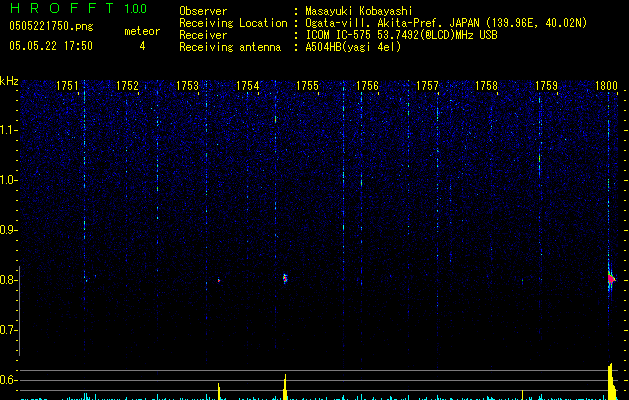Click the 1754 time marker
Image resolution: width=629 pixels, height=400 pixels.
click(248, 86)
